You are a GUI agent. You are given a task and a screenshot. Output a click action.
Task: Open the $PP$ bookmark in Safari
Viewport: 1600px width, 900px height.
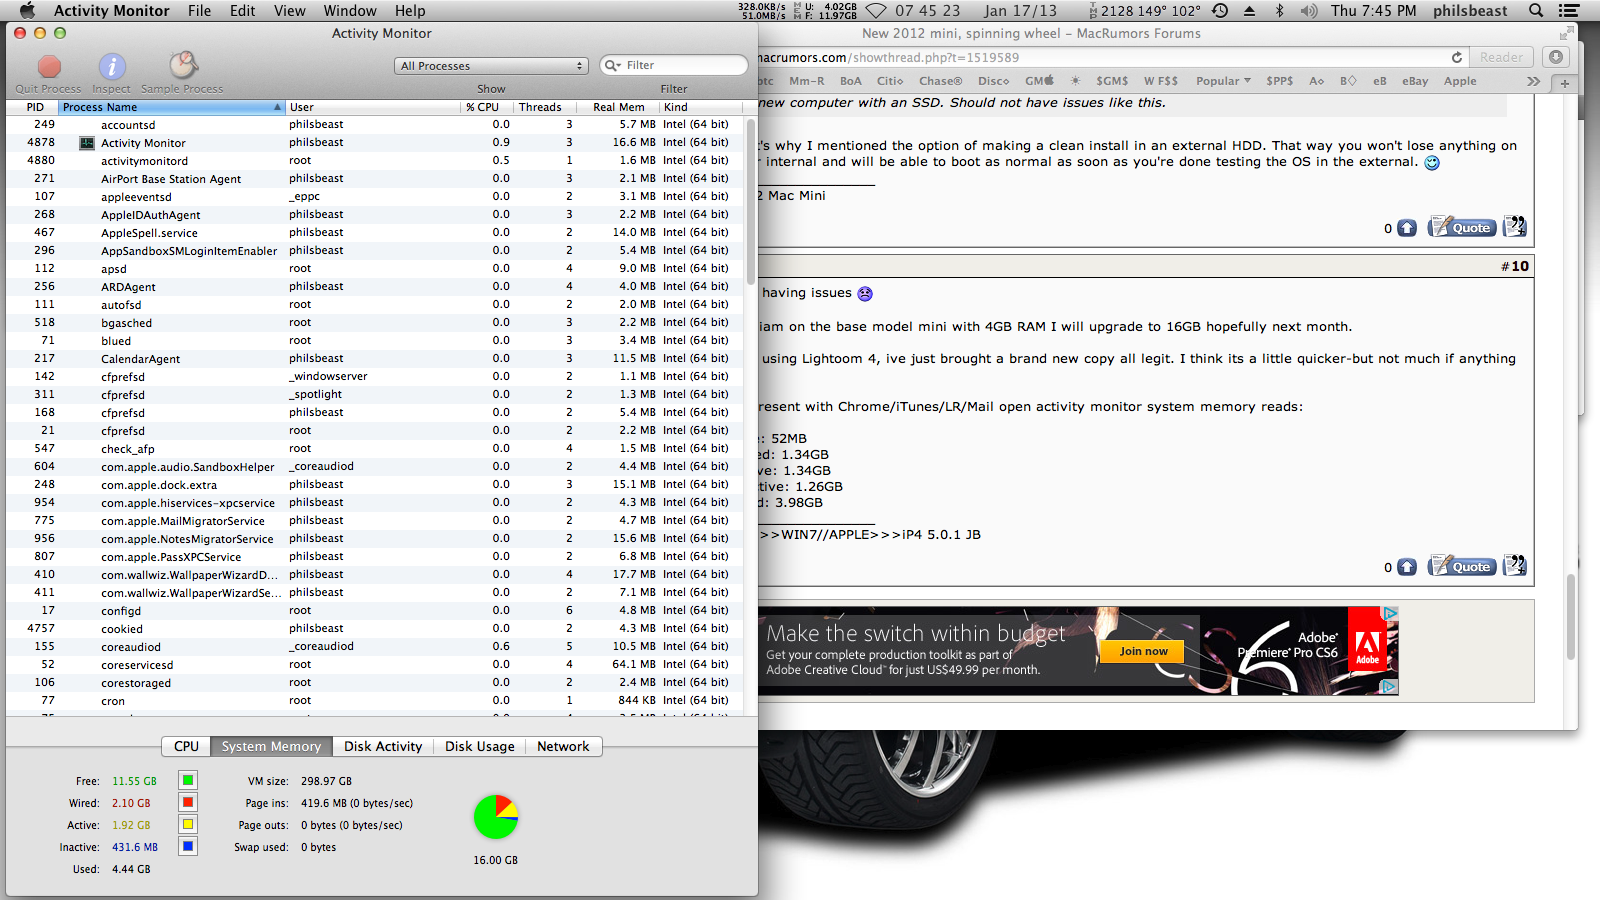point(1280,81)
